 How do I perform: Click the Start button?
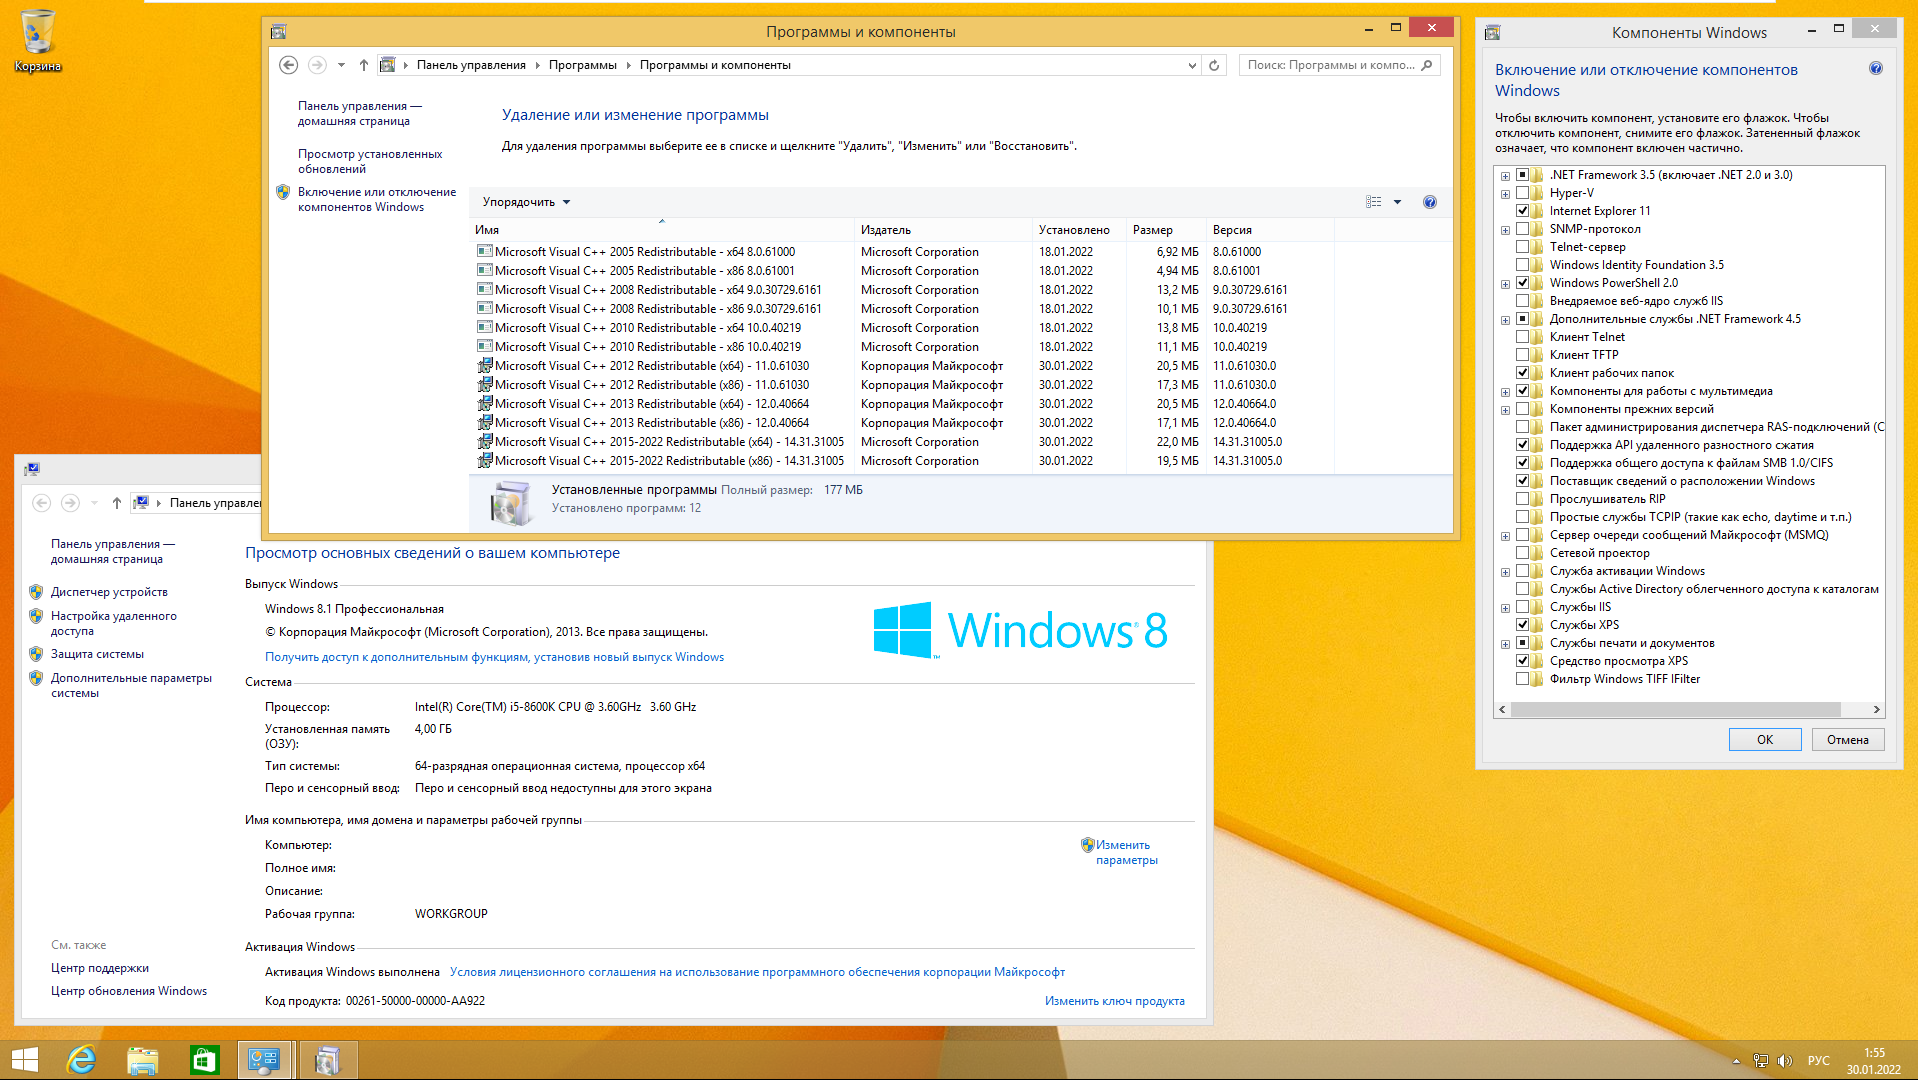coord(25,1060)
